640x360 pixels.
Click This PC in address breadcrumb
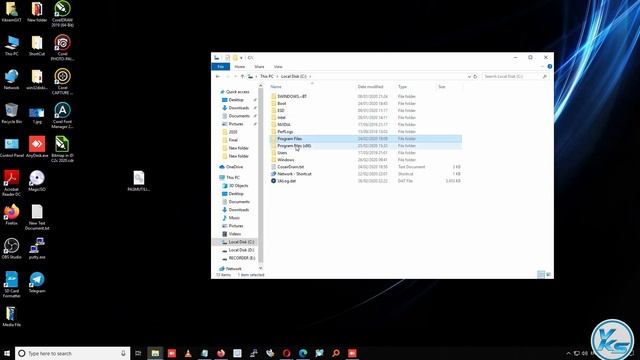267,76
